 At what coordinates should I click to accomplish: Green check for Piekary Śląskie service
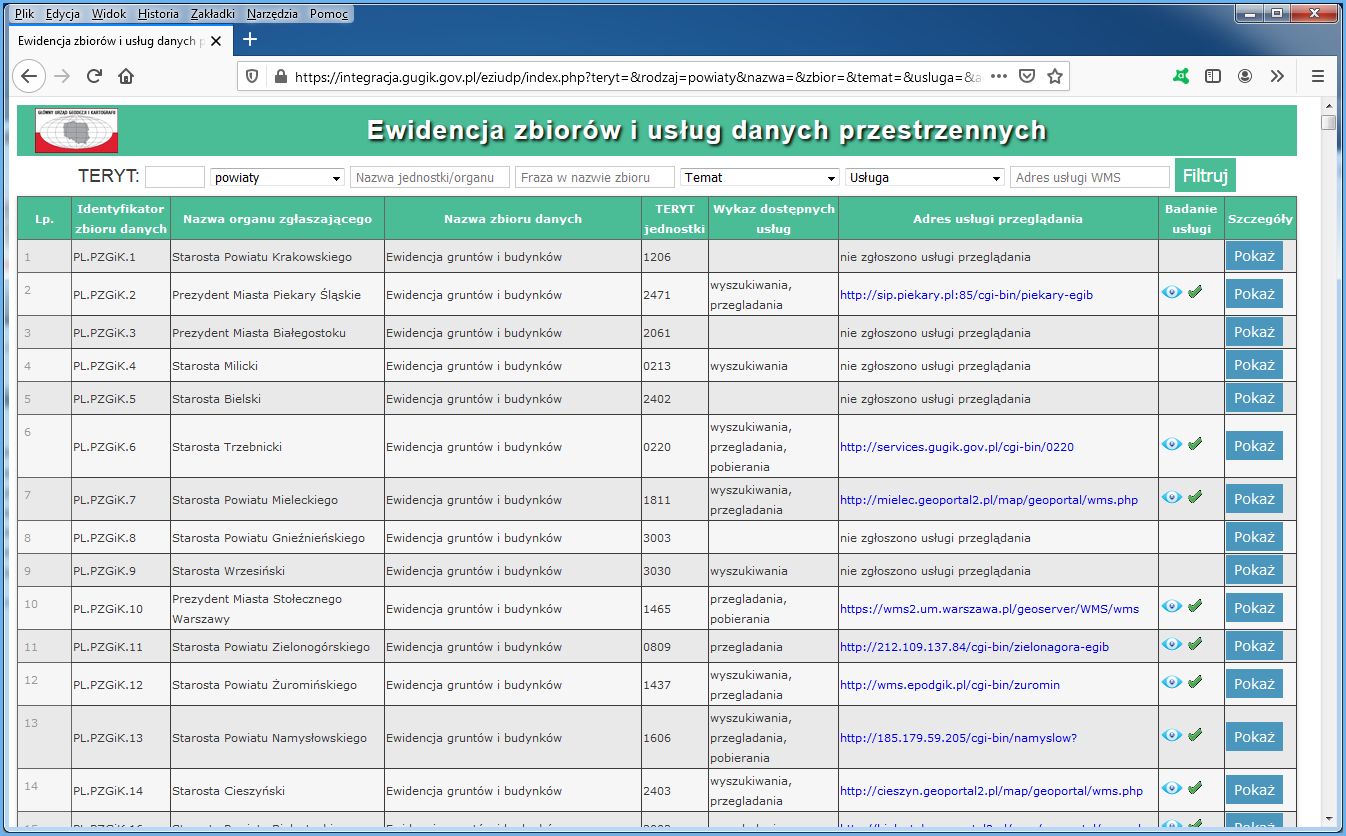click(1195, 292)
